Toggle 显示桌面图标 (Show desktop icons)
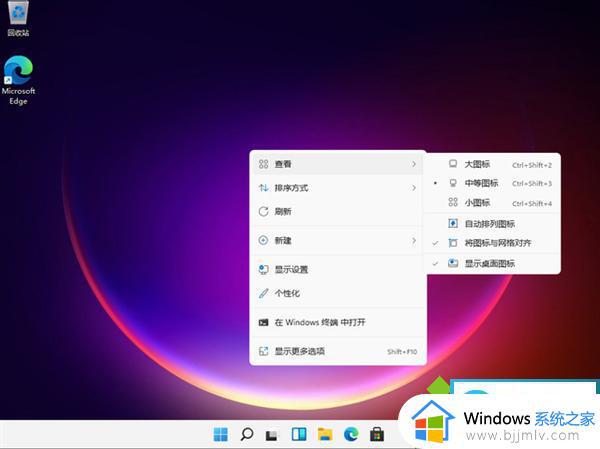 click(x=492, y=263)
